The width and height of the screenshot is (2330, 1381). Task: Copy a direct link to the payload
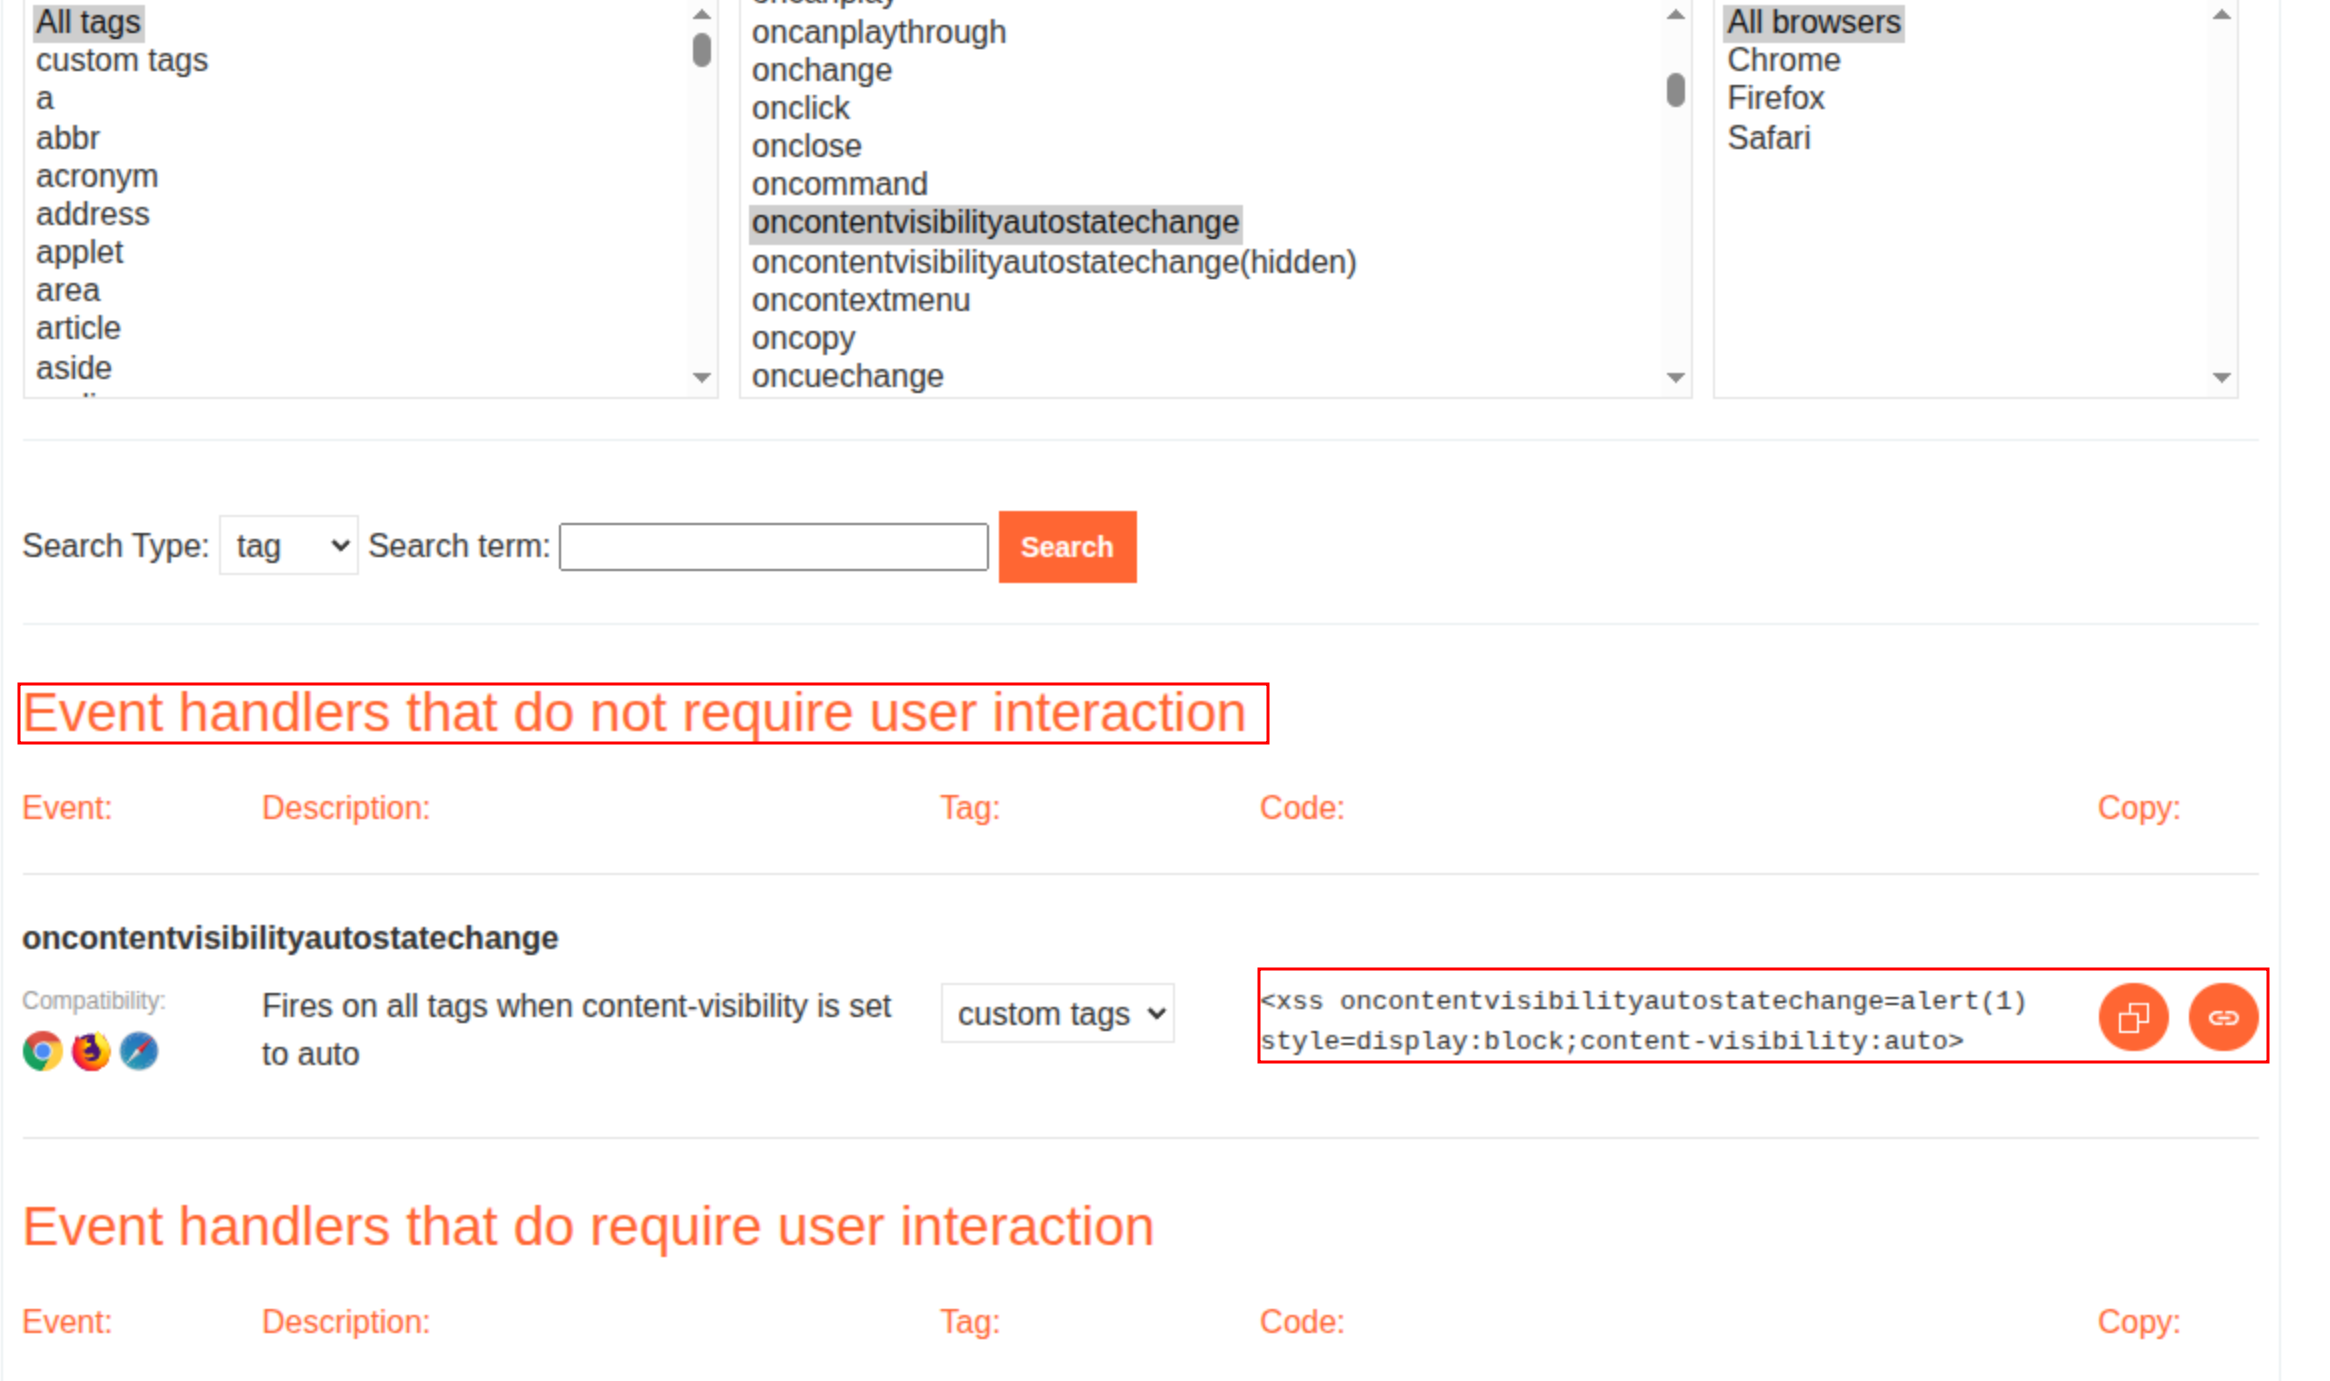2224,1017
